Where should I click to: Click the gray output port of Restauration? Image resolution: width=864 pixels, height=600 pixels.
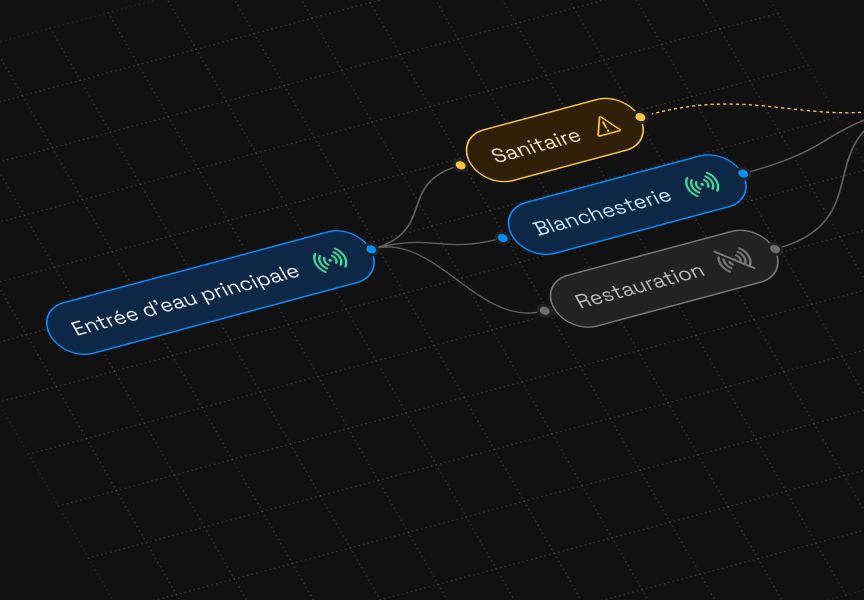[x=775, y=249]
